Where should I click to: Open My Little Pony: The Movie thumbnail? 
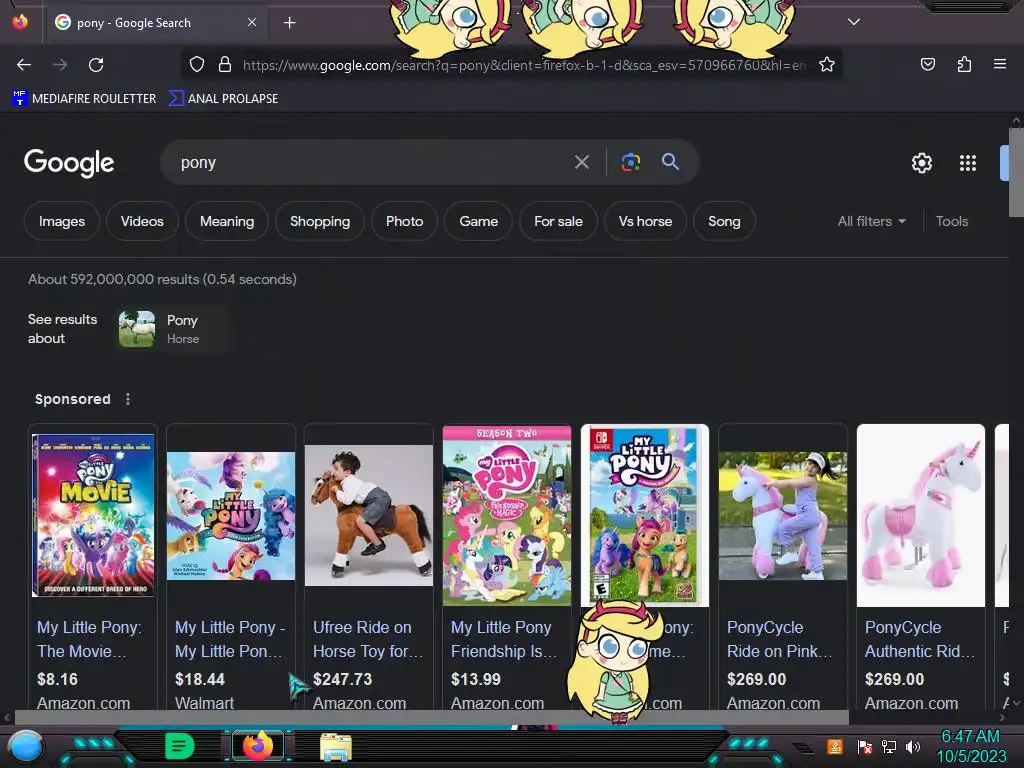93,515
